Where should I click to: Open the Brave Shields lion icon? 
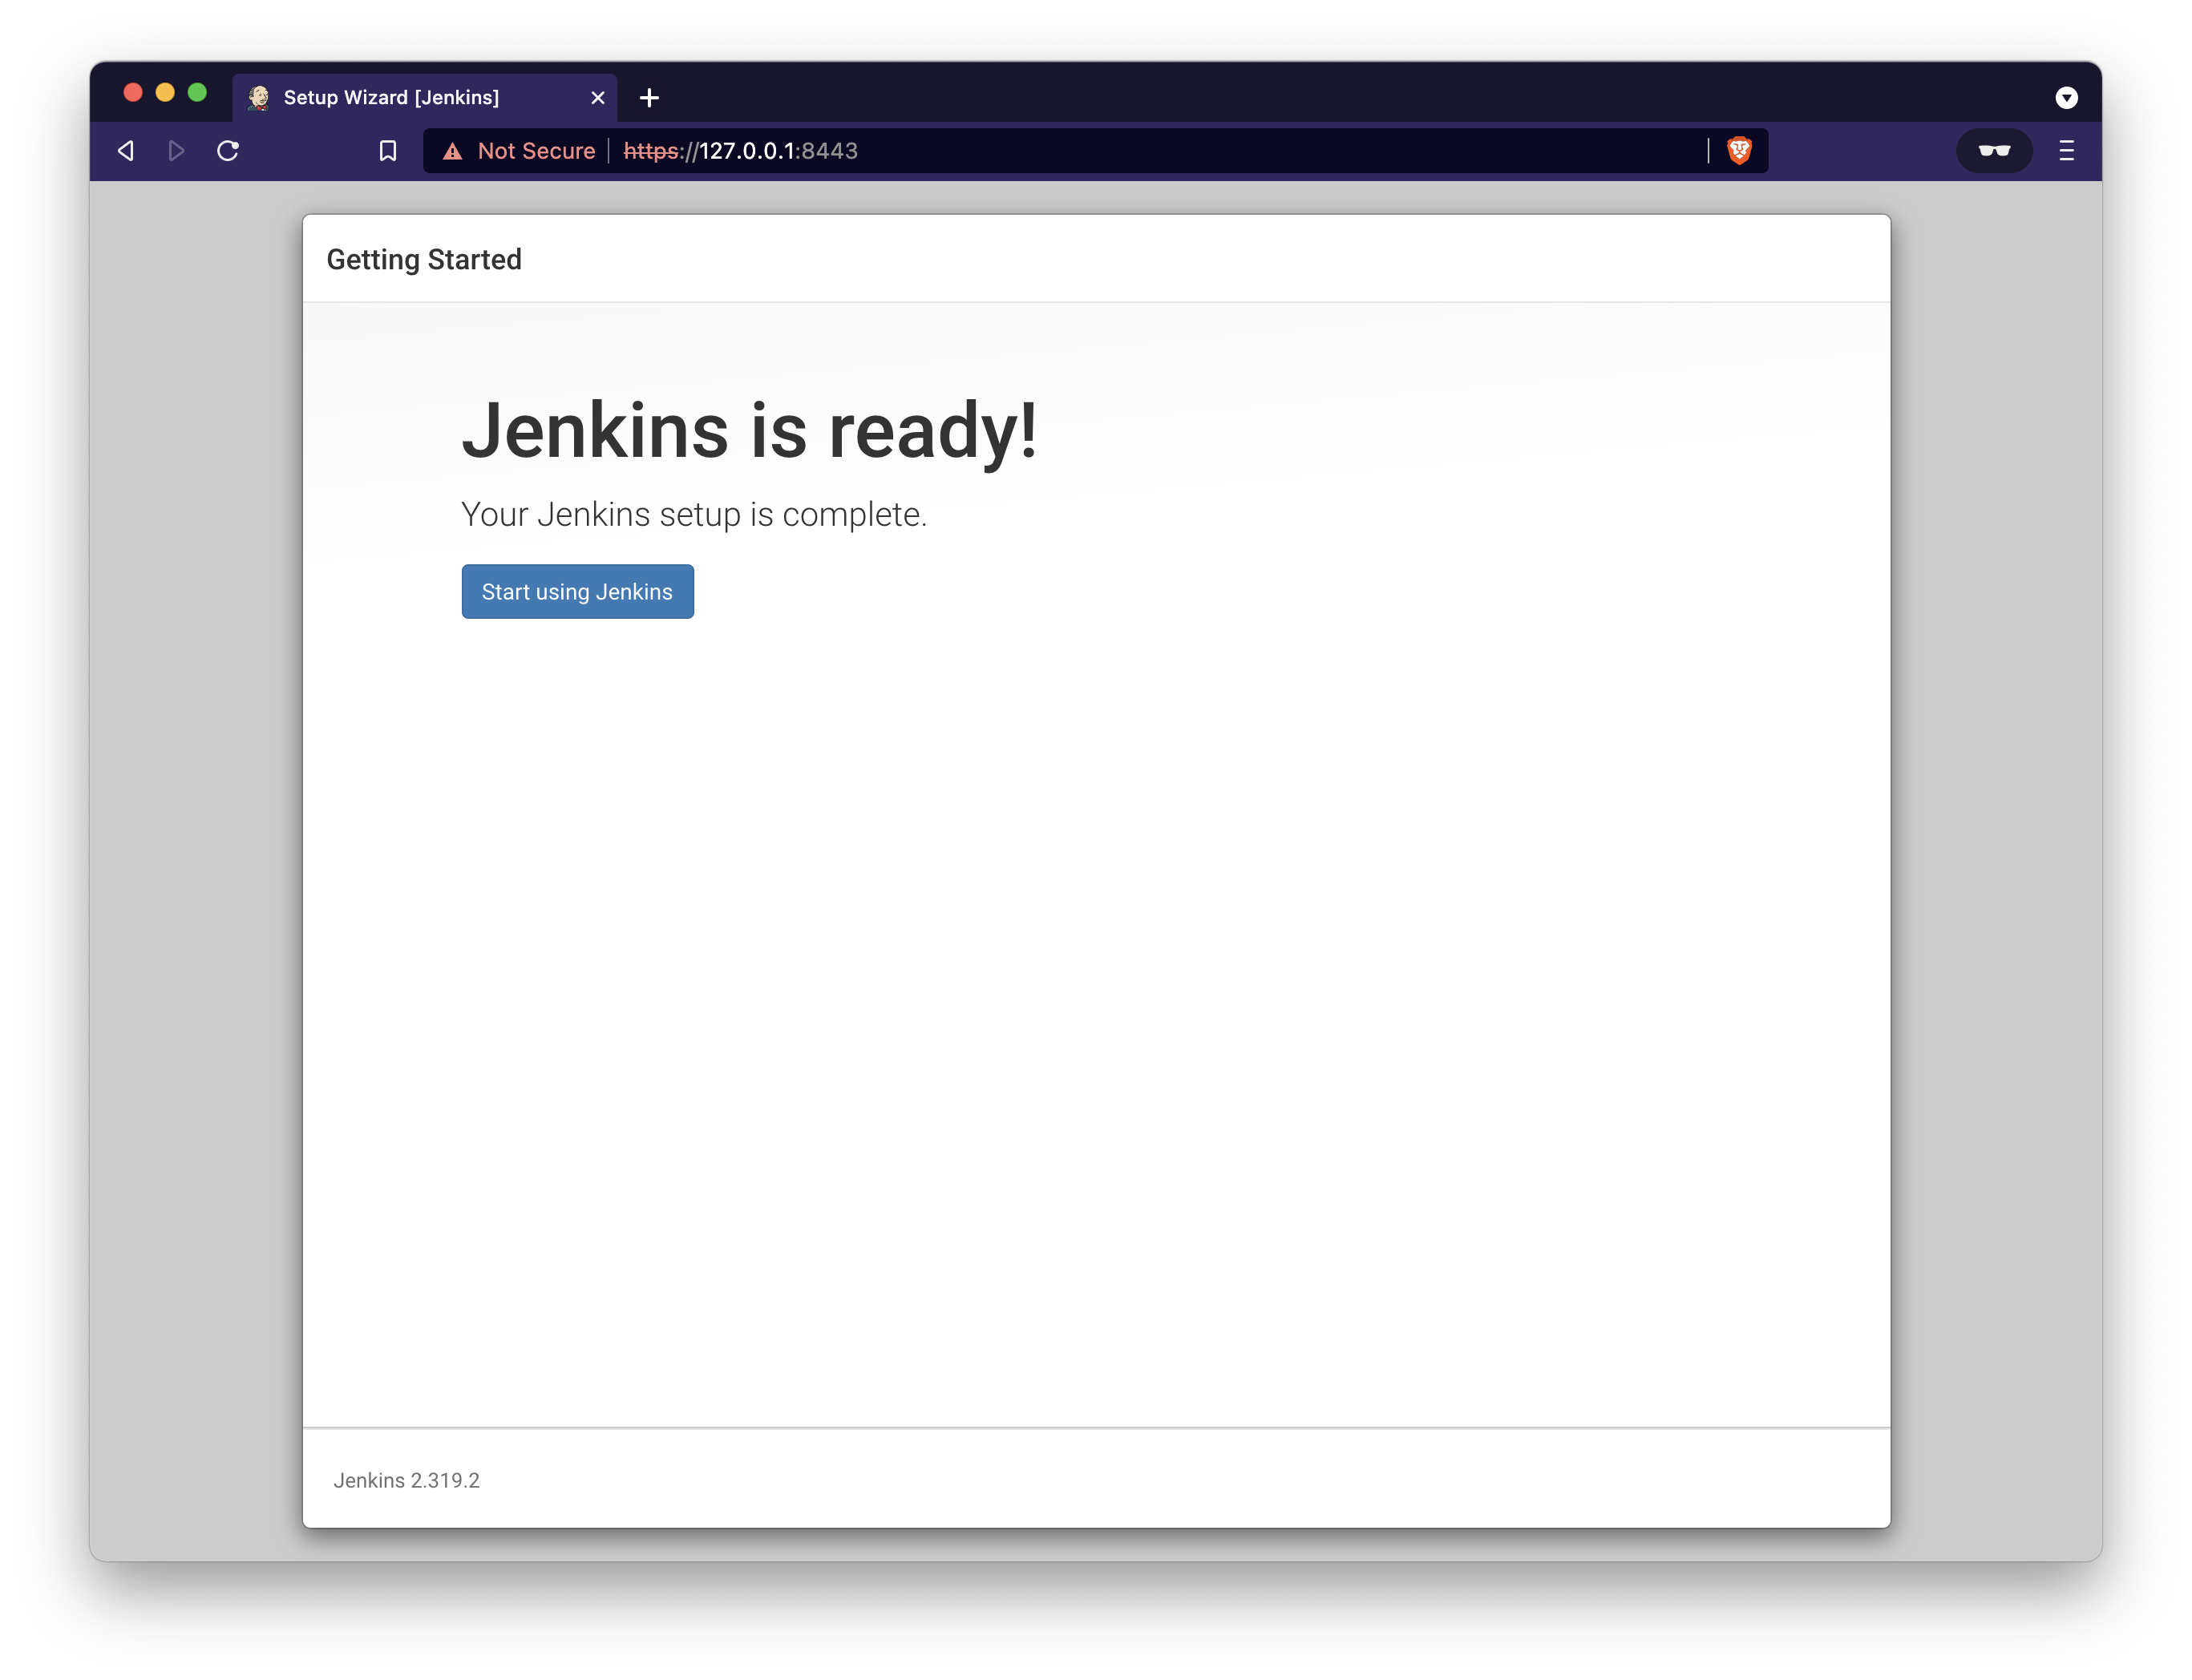point(1739,151)
